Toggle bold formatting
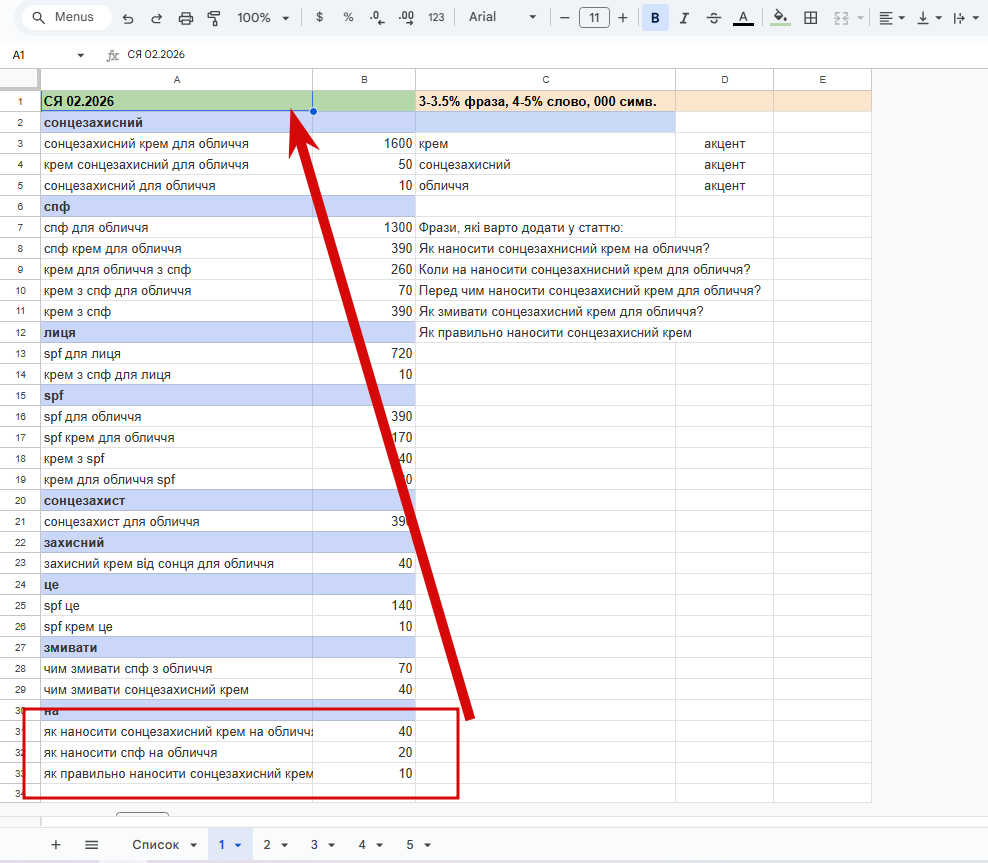This screenshot has height=863, width=988. pyautogui.click(x=655, y=18)
